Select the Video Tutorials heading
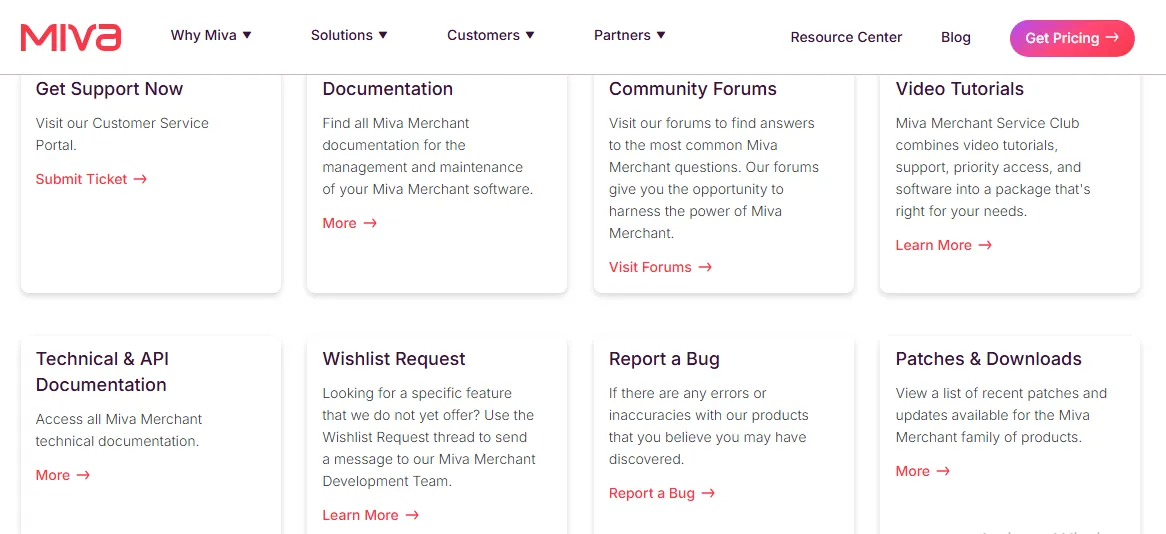 click(960, 89)
